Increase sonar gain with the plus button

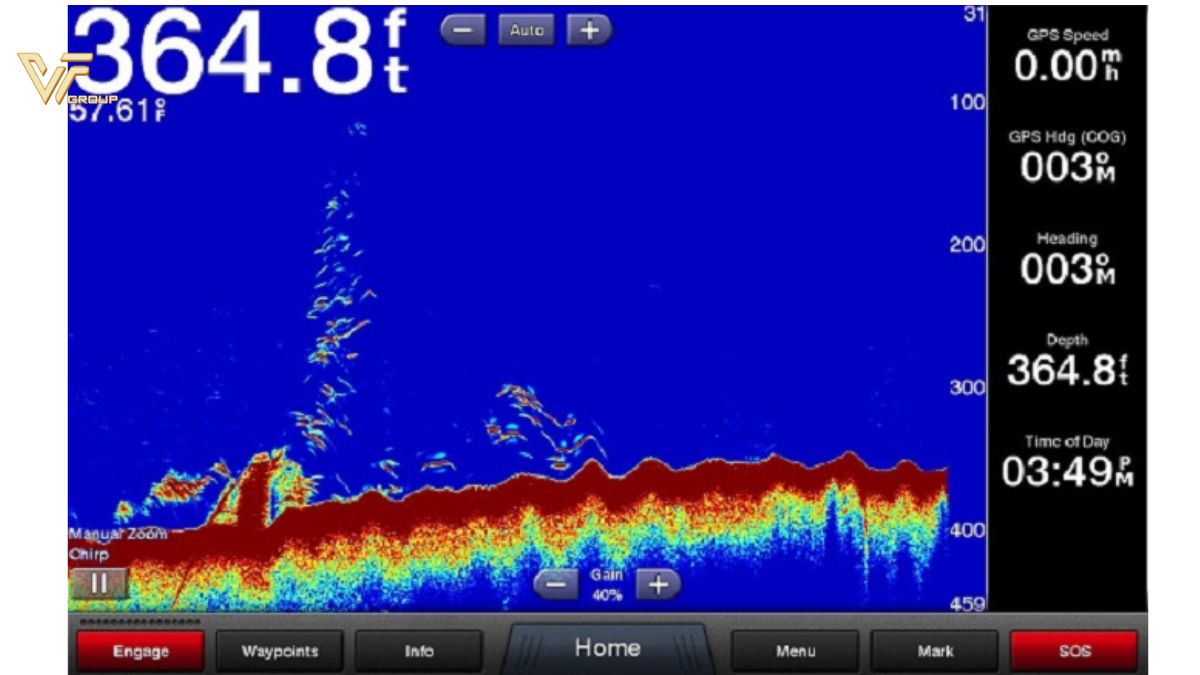pyautogui.click(x=657, y=585)
